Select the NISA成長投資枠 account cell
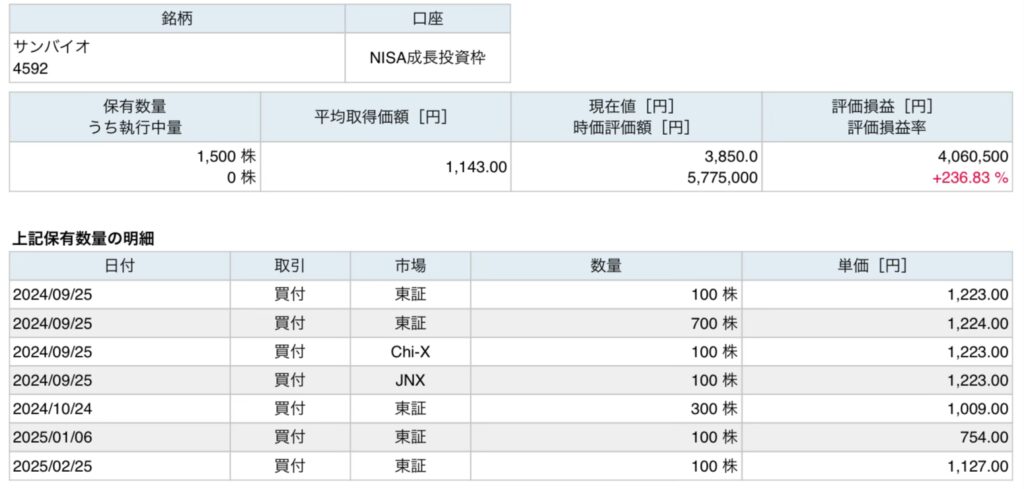The image size is (1024, 489). [427, 58]
